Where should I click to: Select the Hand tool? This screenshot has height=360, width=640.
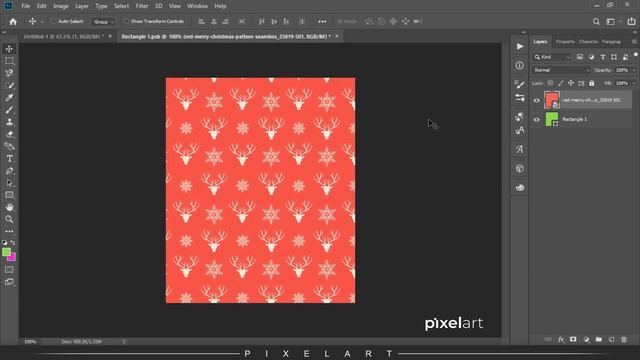(9, 207)
